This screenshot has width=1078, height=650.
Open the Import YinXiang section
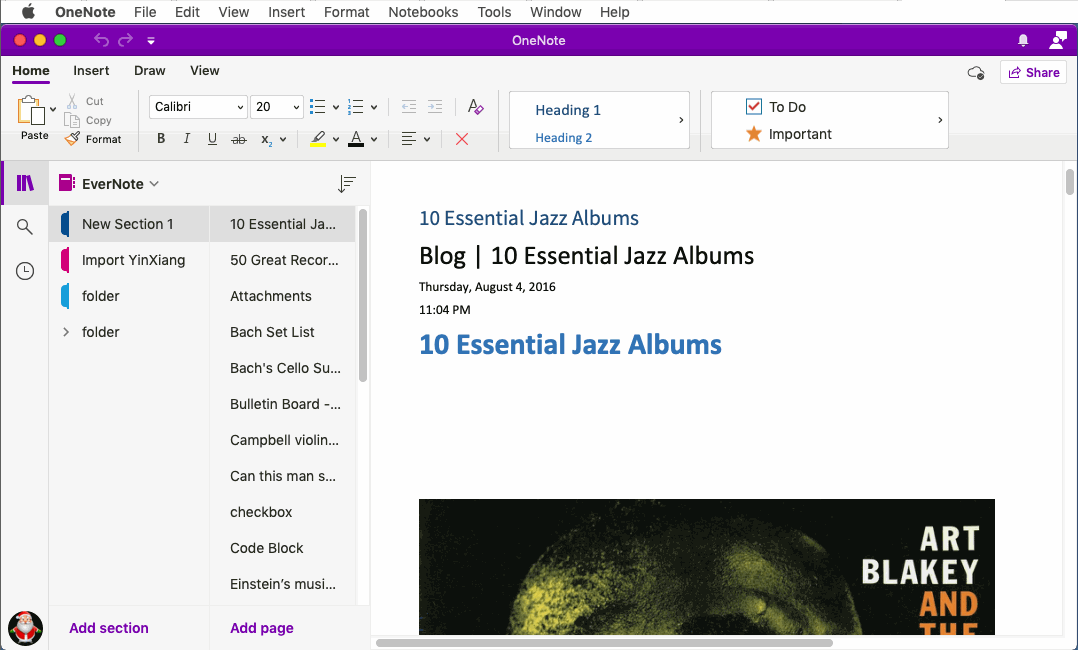point(129,260)
